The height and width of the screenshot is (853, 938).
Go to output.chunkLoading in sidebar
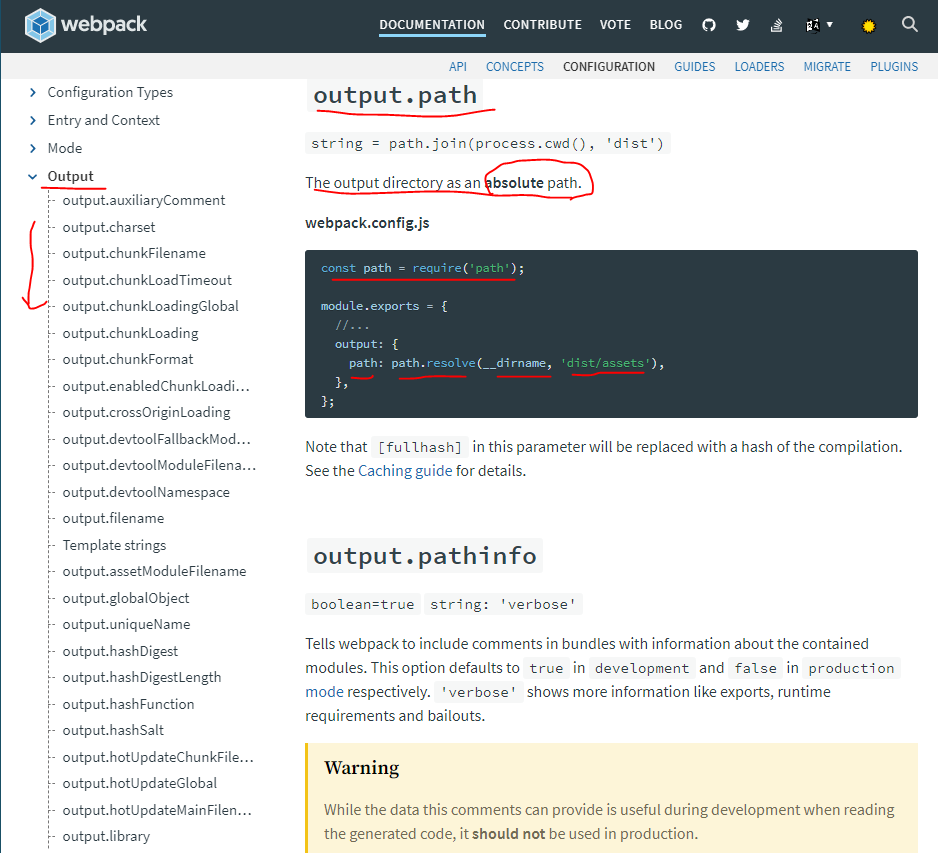[x=130, y=333]
